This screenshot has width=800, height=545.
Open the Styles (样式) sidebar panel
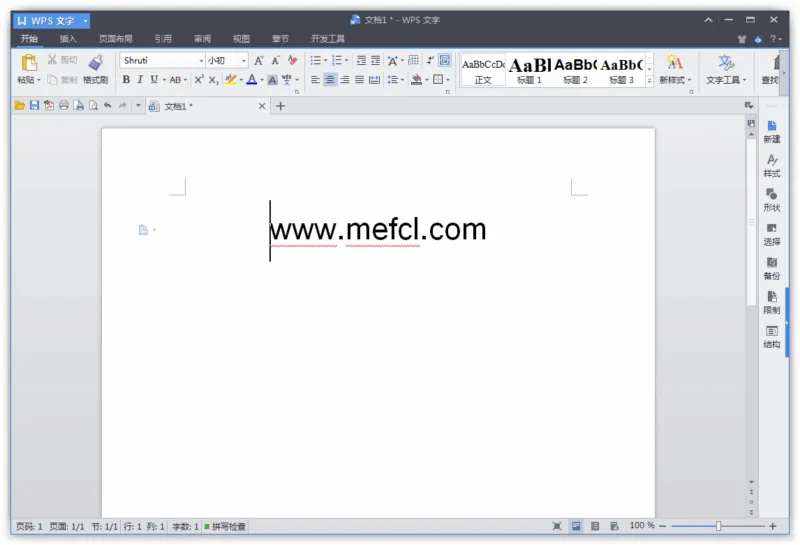771,166
